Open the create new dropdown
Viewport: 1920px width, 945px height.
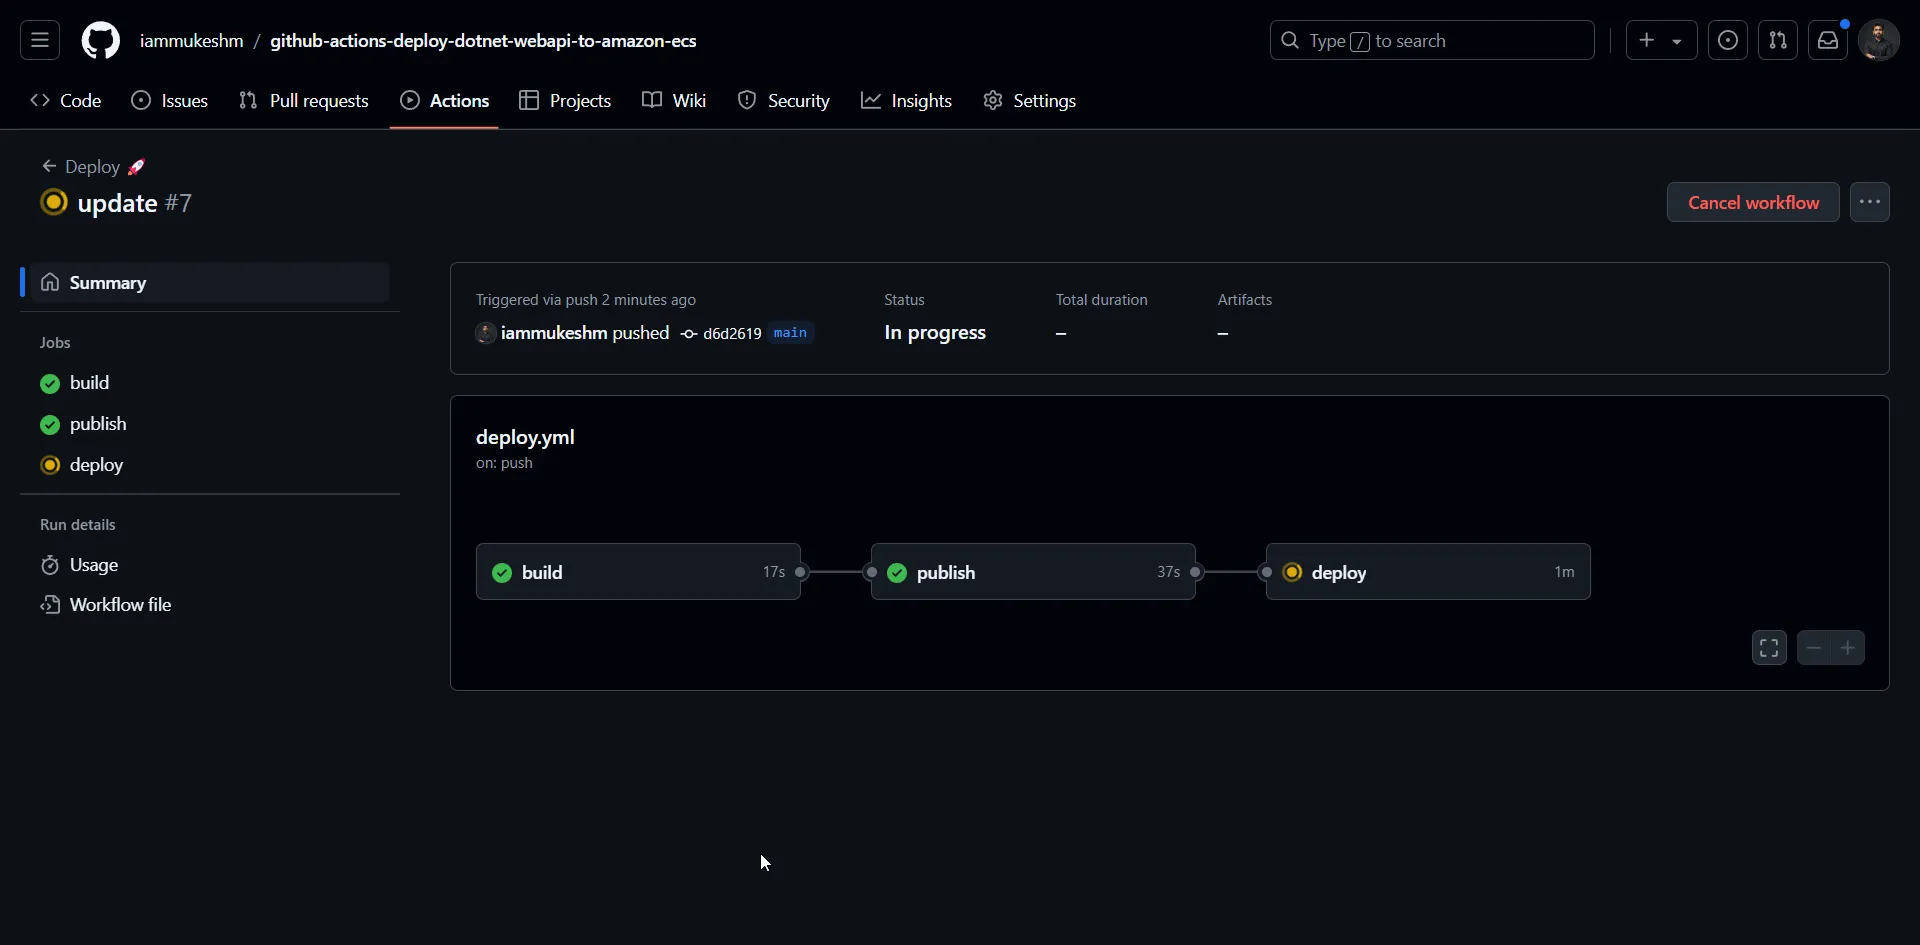coord(1660,41)
